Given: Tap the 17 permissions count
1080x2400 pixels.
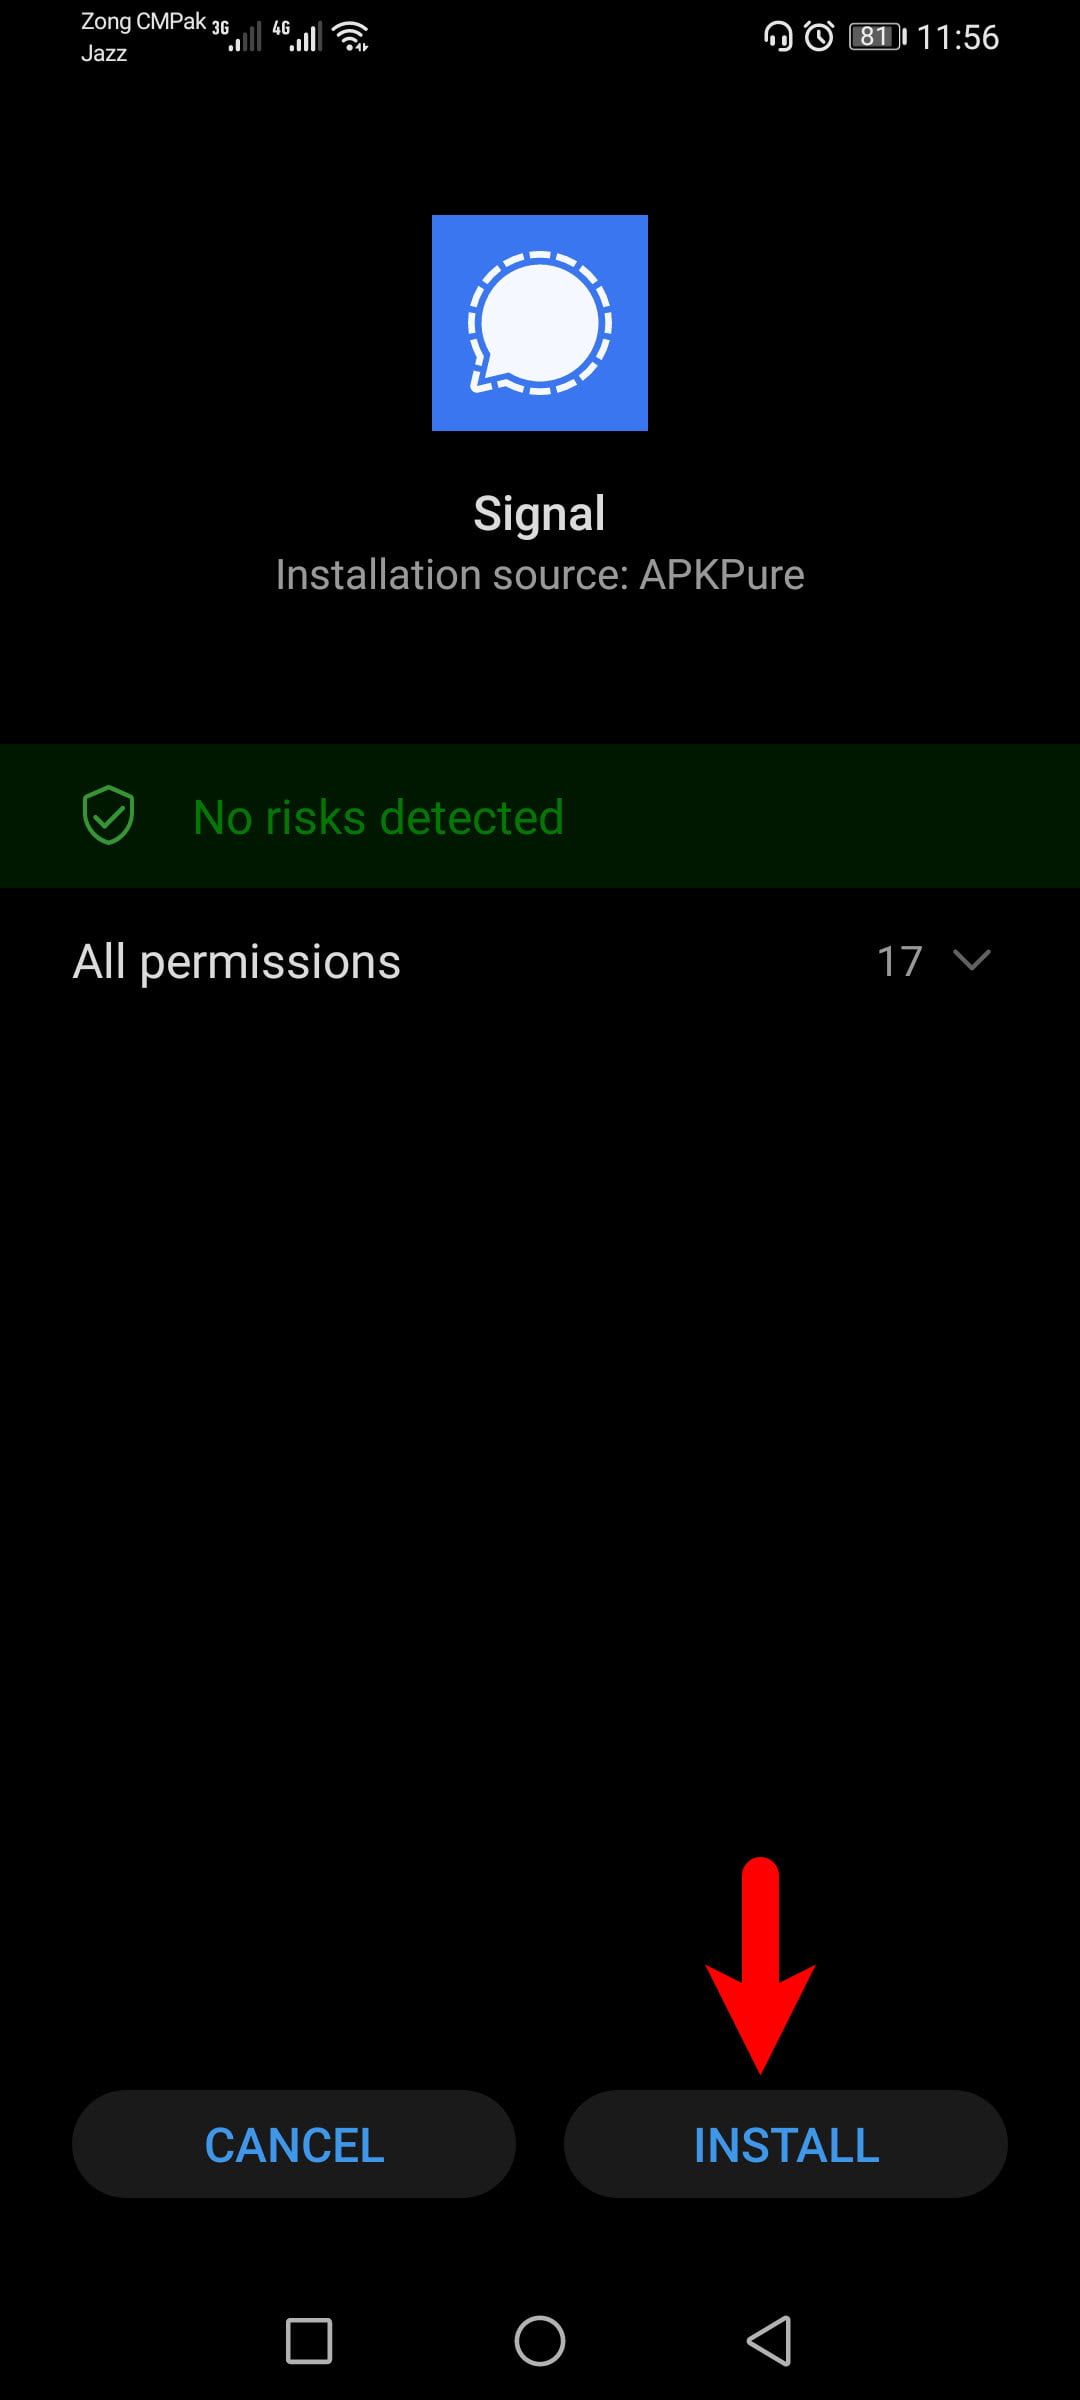Looking at the screenshot, I should point(899,961).
